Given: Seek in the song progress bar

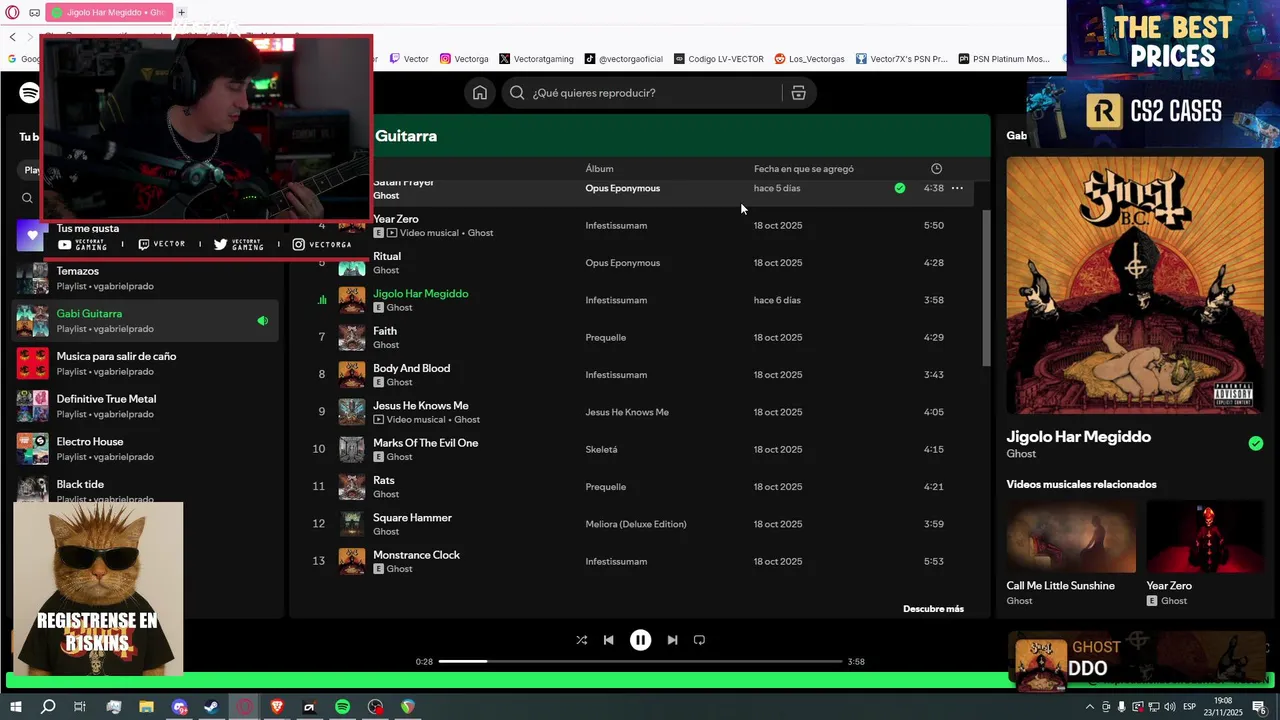Looking at the screenshot, I should (640, 661).
